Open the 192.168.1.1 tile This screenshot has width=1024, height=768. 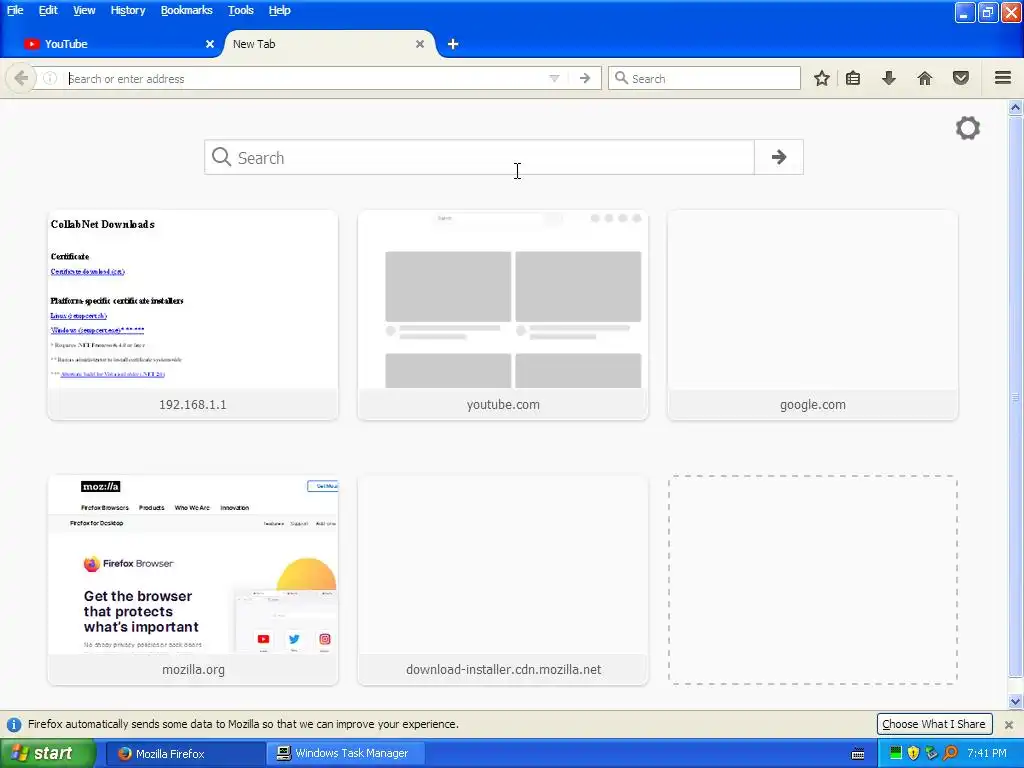(x=193, y=315)
